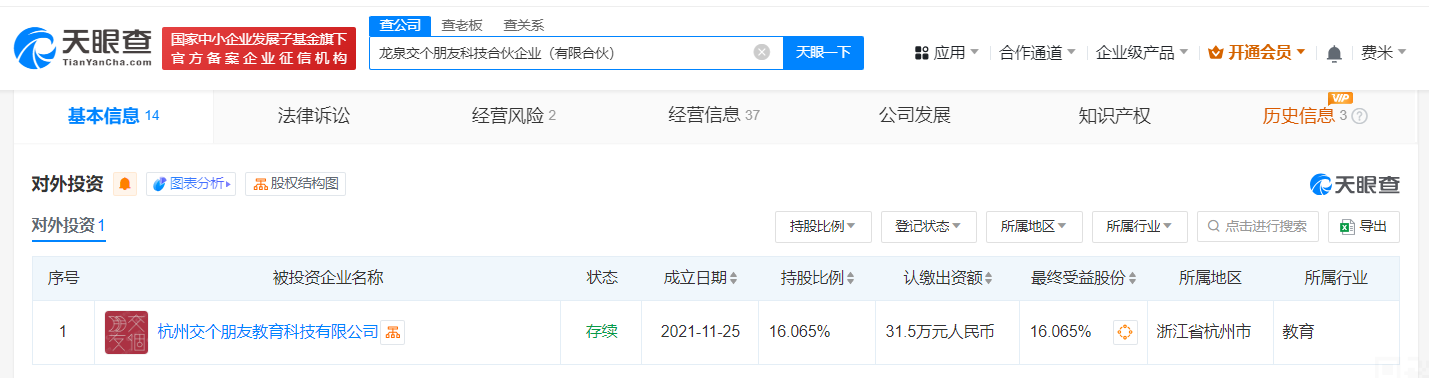Click help question icon beside 历史信息
1429x378 pixels.
(x=1359, y=116)
